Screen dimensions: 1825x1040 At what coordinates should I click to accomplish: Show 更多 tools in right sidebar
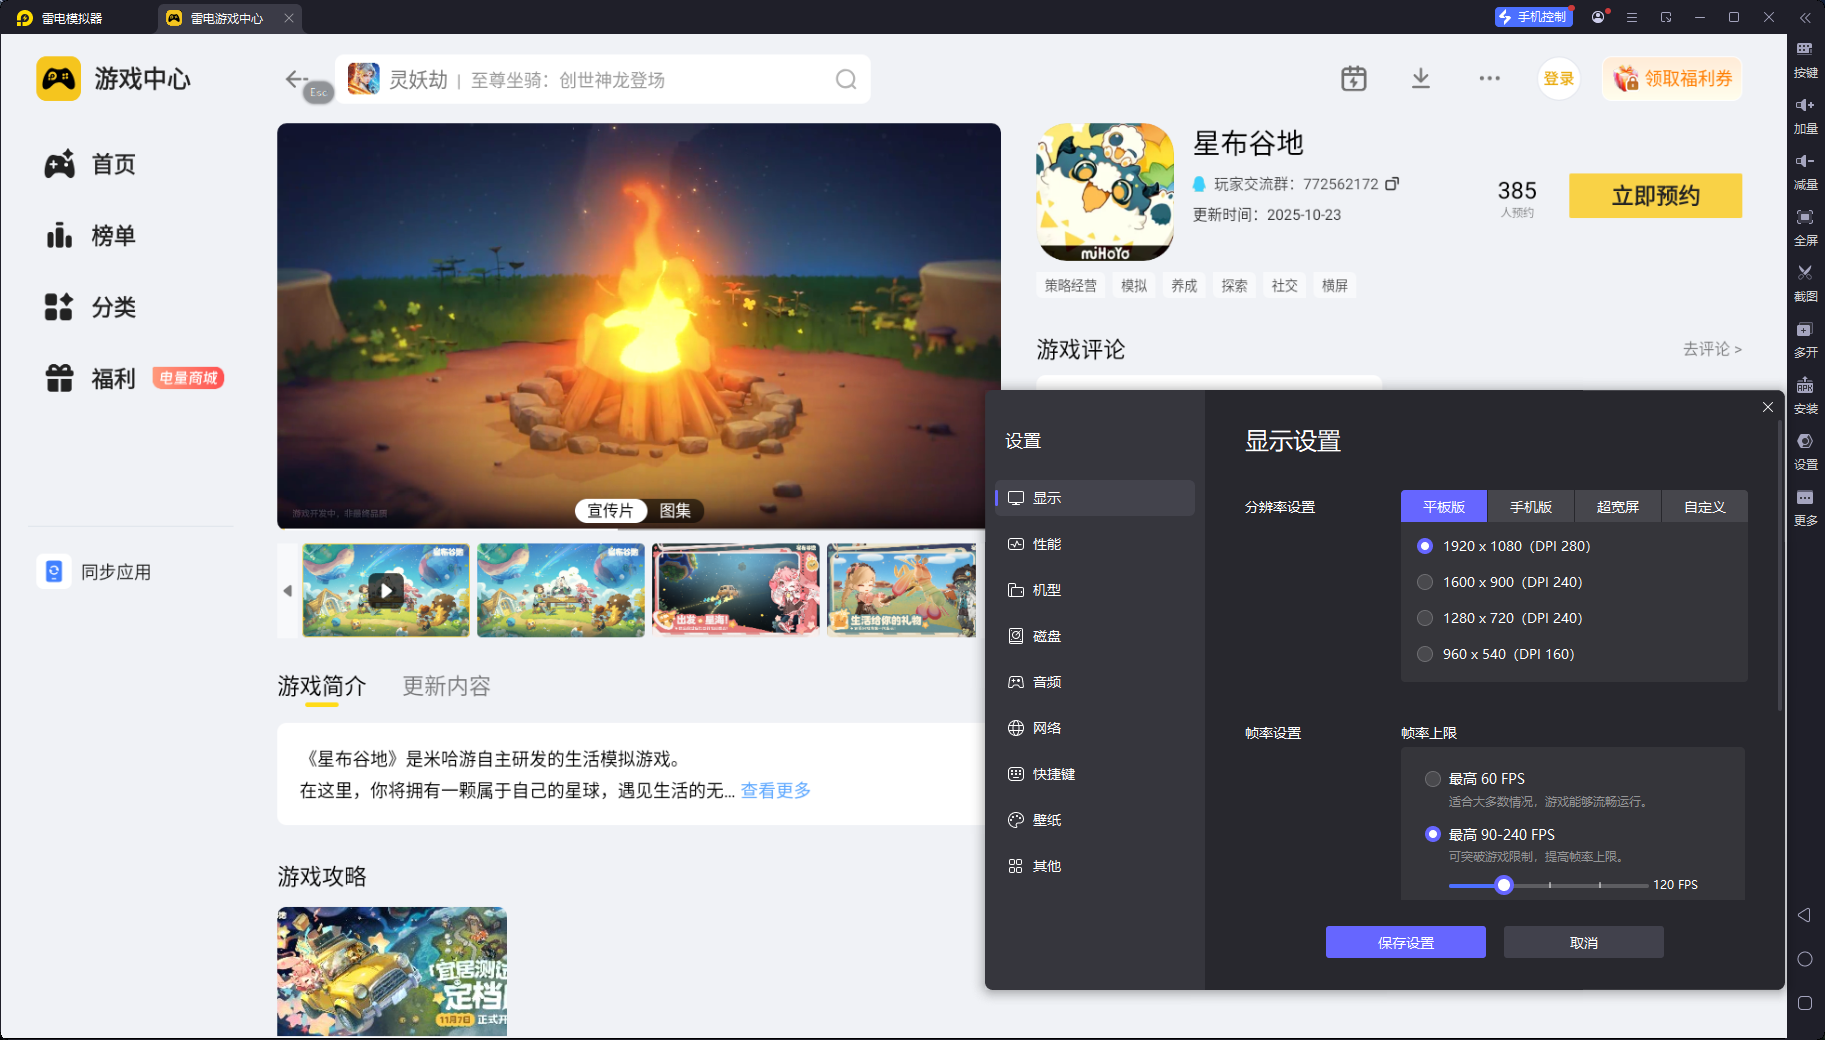point(1805,508)
